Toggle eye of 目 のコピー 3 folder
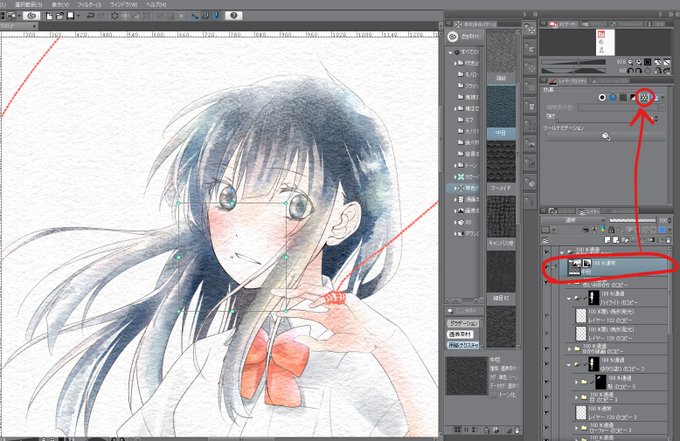This screenshot has width=680, height=441. coord(546,397)
